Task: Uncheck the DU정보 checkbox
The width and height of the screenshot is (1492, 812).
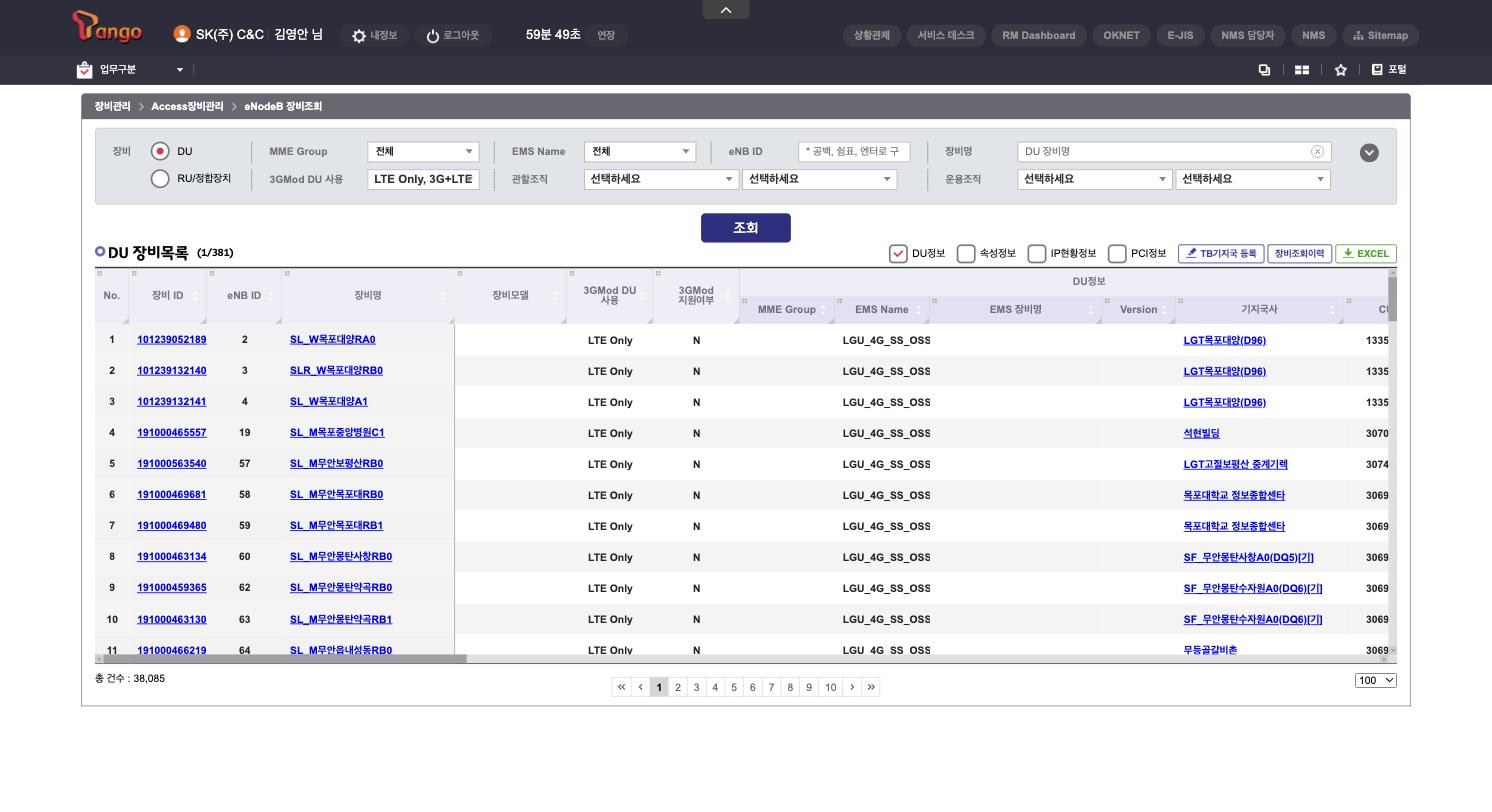Action: coord(898,254)
